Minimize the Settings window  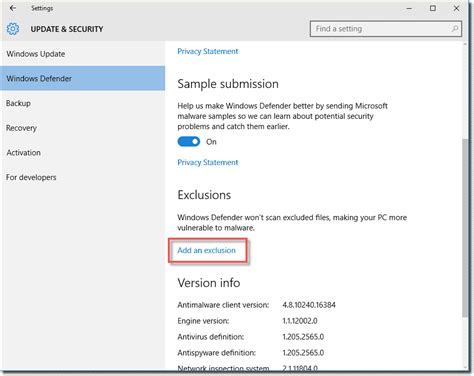pyautogui.click(x=409, y=8)
